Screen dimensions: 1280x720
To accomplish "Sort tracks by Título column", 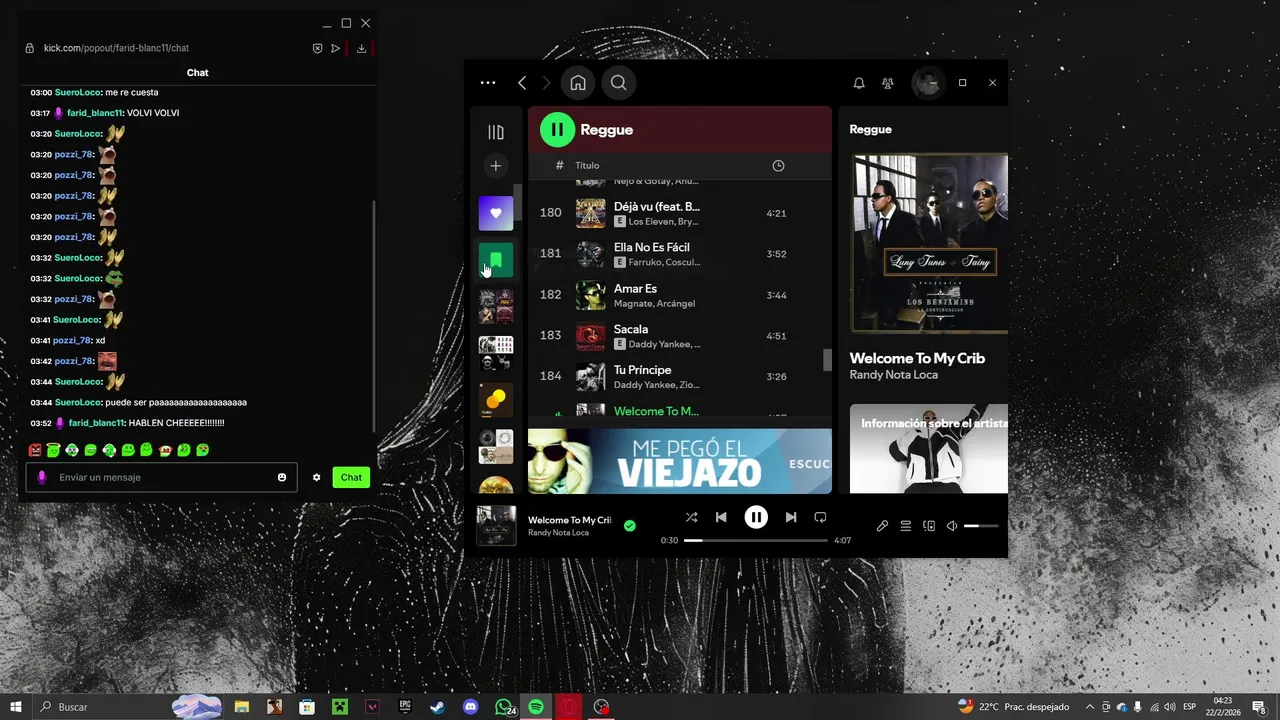I will point(587,165).
